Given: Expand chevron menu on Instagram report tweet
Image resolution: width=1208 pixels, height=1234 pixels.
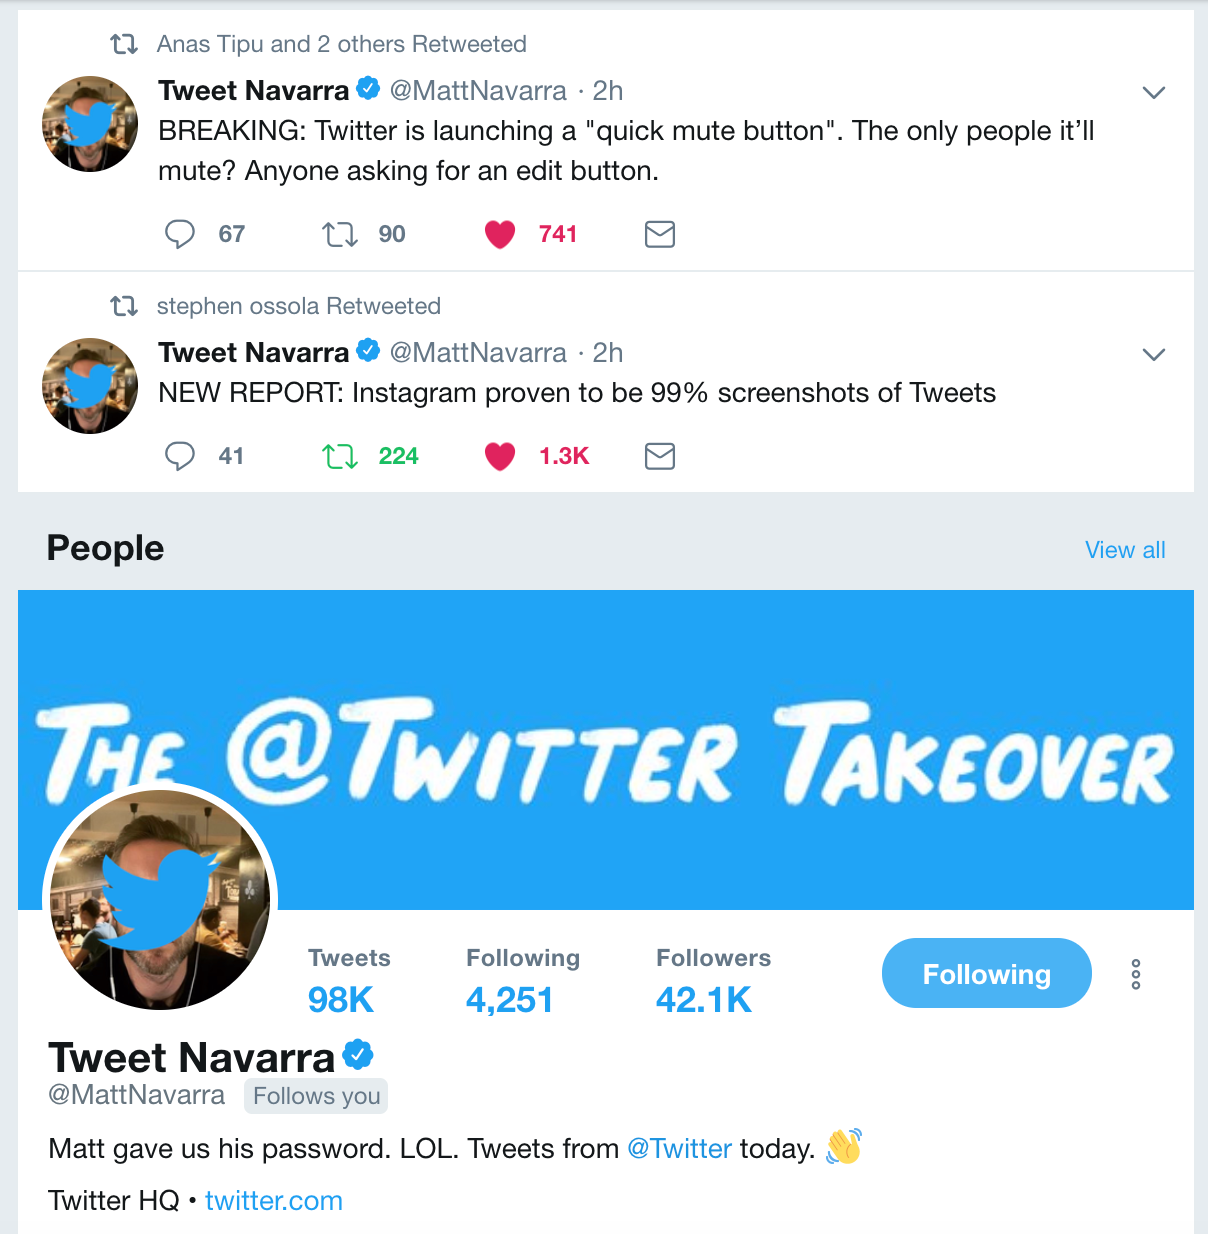Looking at the screenshot, I should [1154, 355].
